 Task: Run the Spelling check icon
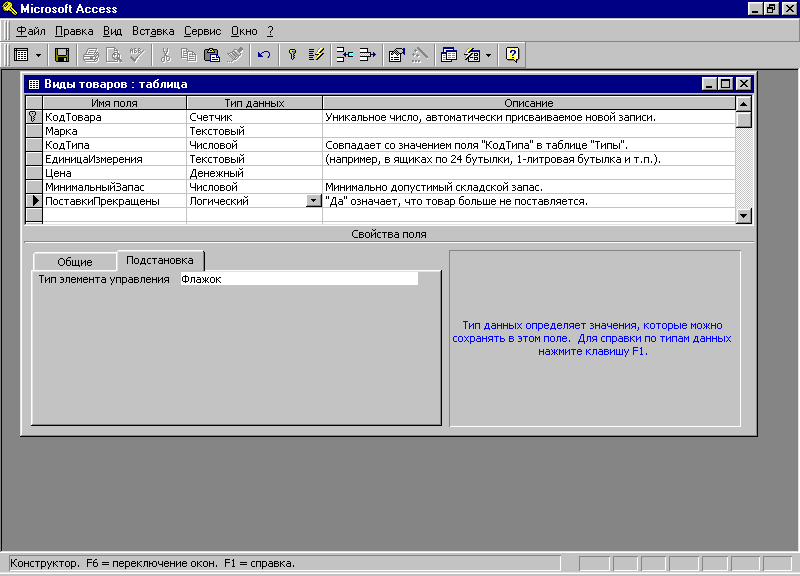tap(137, 55)
